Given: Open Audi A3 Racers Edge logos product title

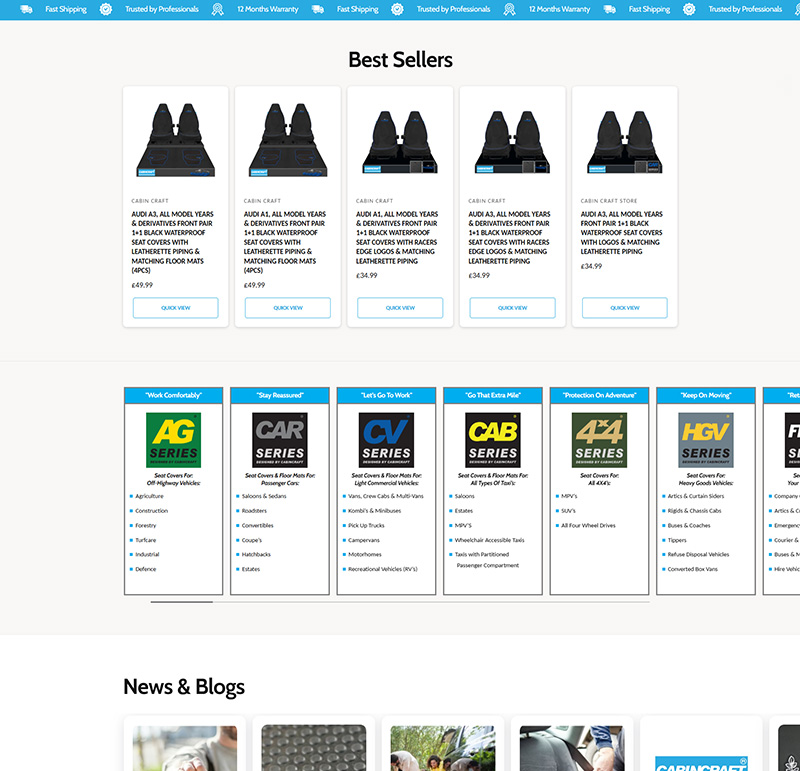Looking at the screenshot, I should click(509, 237).
